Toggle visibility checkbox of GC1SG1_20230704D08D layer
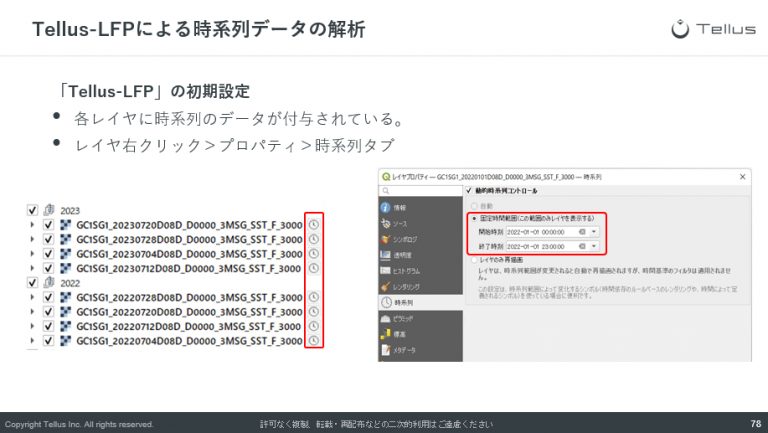The image size is (768, 433). [x=48, y=254]
